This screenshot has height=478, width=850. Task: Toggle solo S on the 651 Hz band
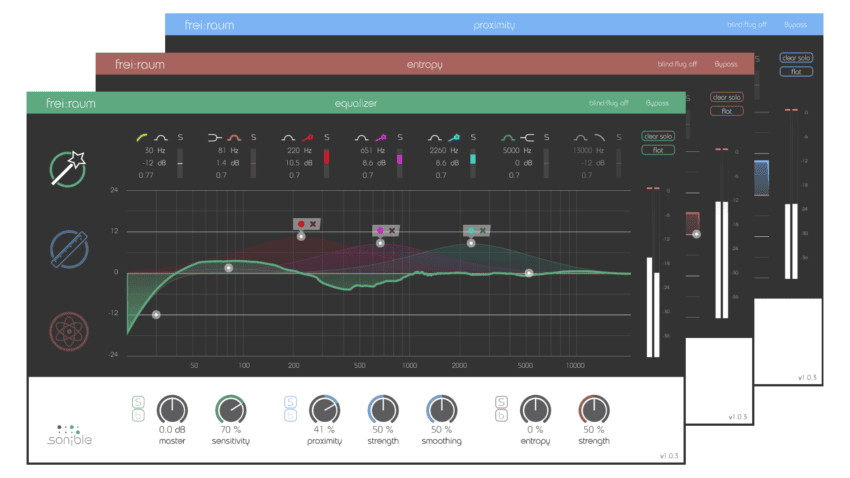[400, 136]
